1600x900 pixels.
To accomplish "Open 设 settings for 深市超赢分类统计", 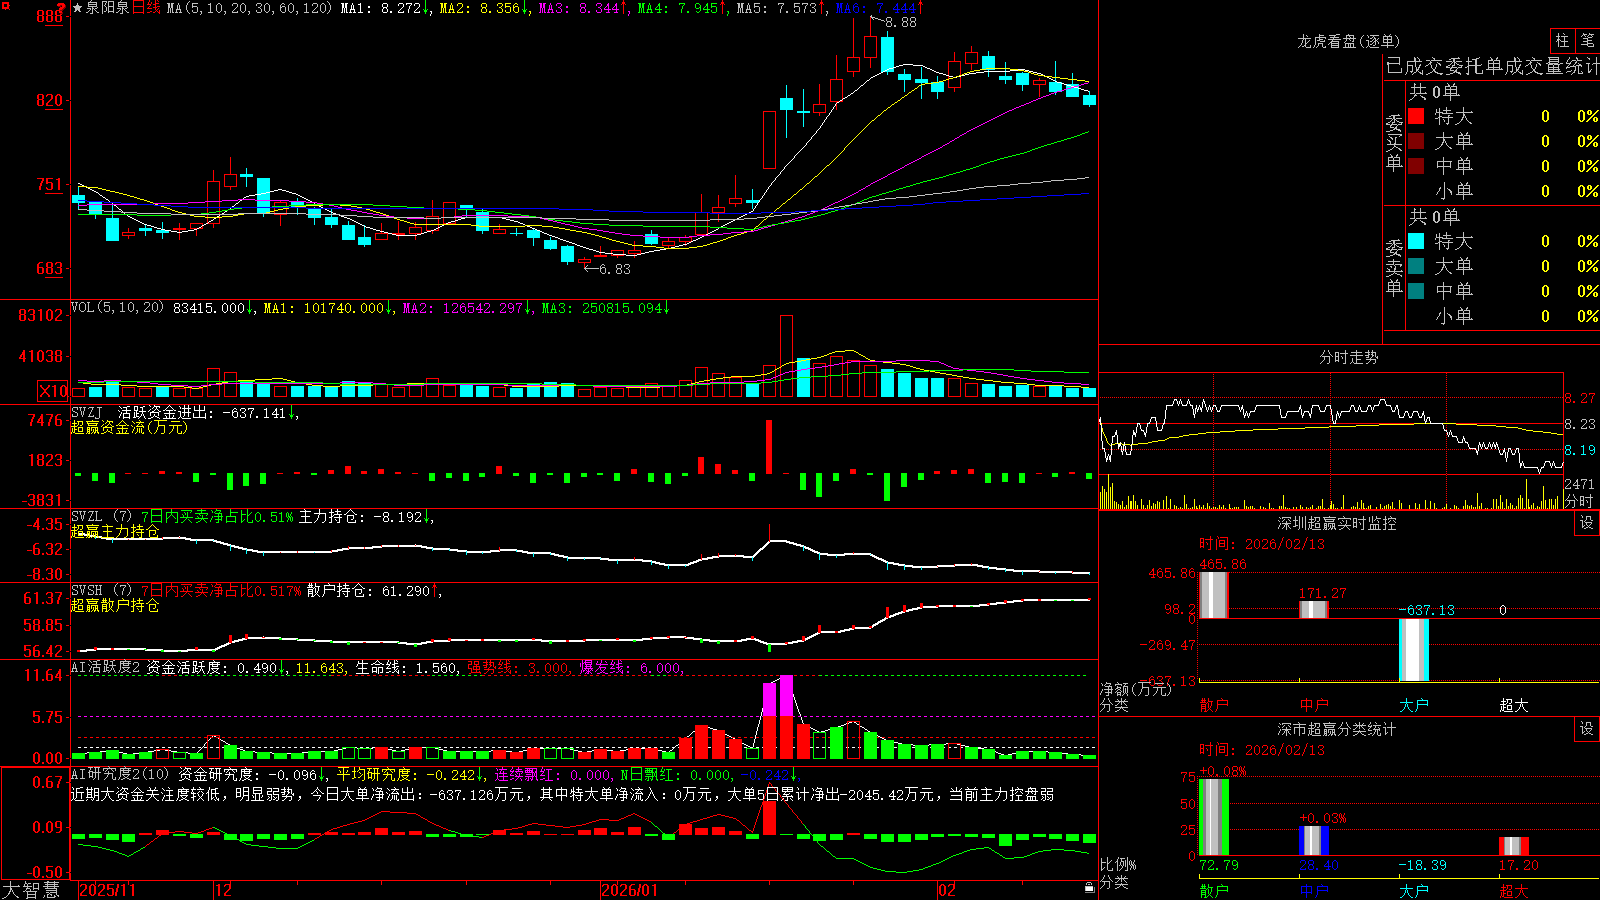I will pyautogui.click(x=1587, y=729).
